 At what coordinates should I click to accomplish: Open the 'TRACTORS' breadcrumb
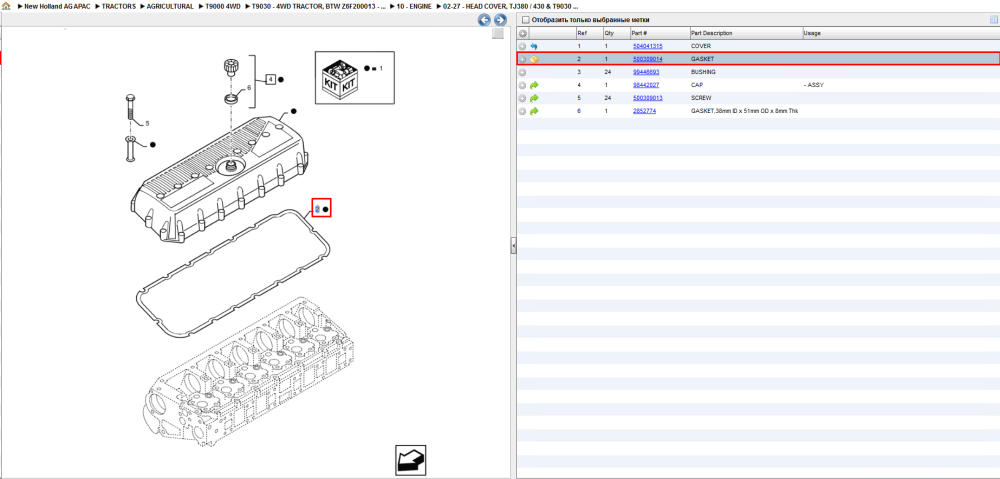(x=119, y=6)
